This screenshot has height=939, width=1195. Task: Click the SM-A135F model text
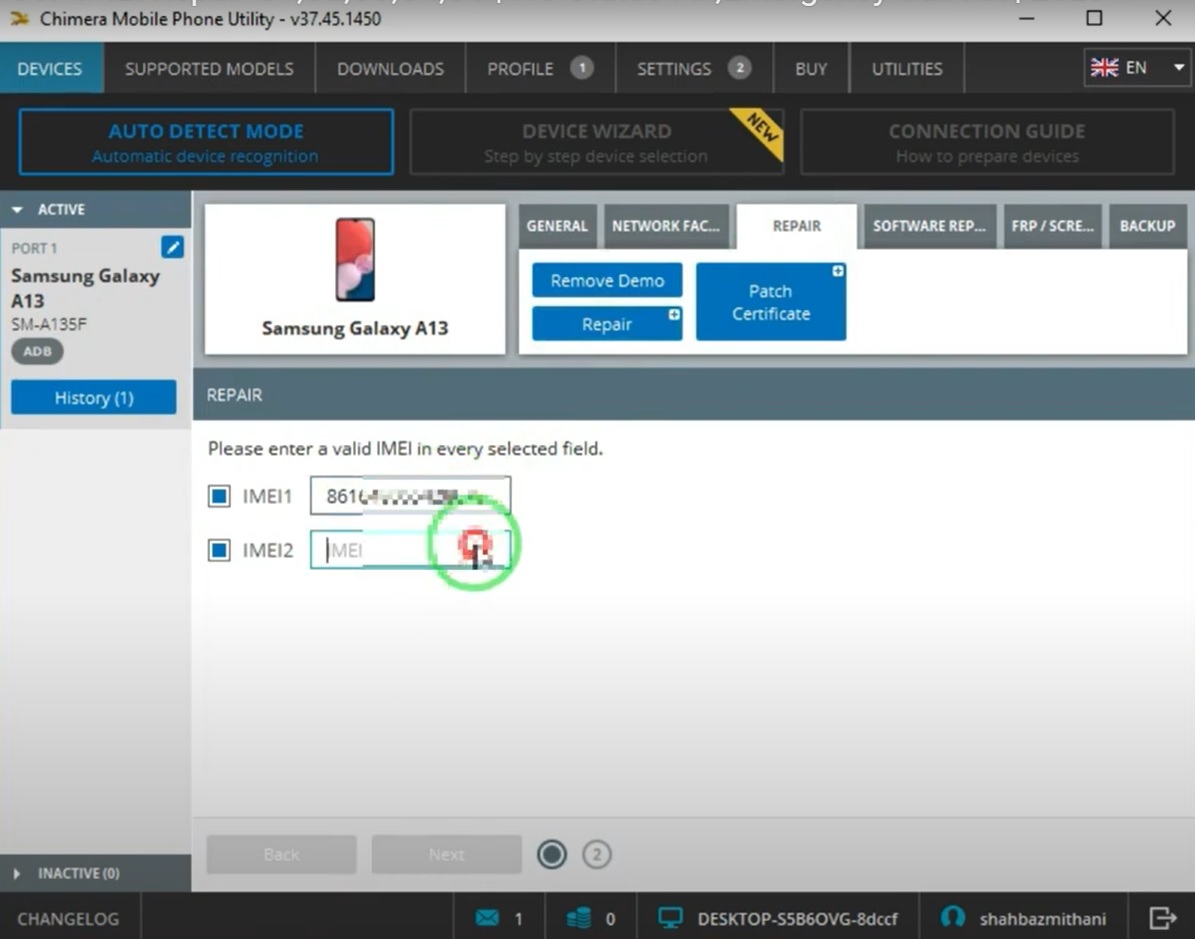(49, 324)
